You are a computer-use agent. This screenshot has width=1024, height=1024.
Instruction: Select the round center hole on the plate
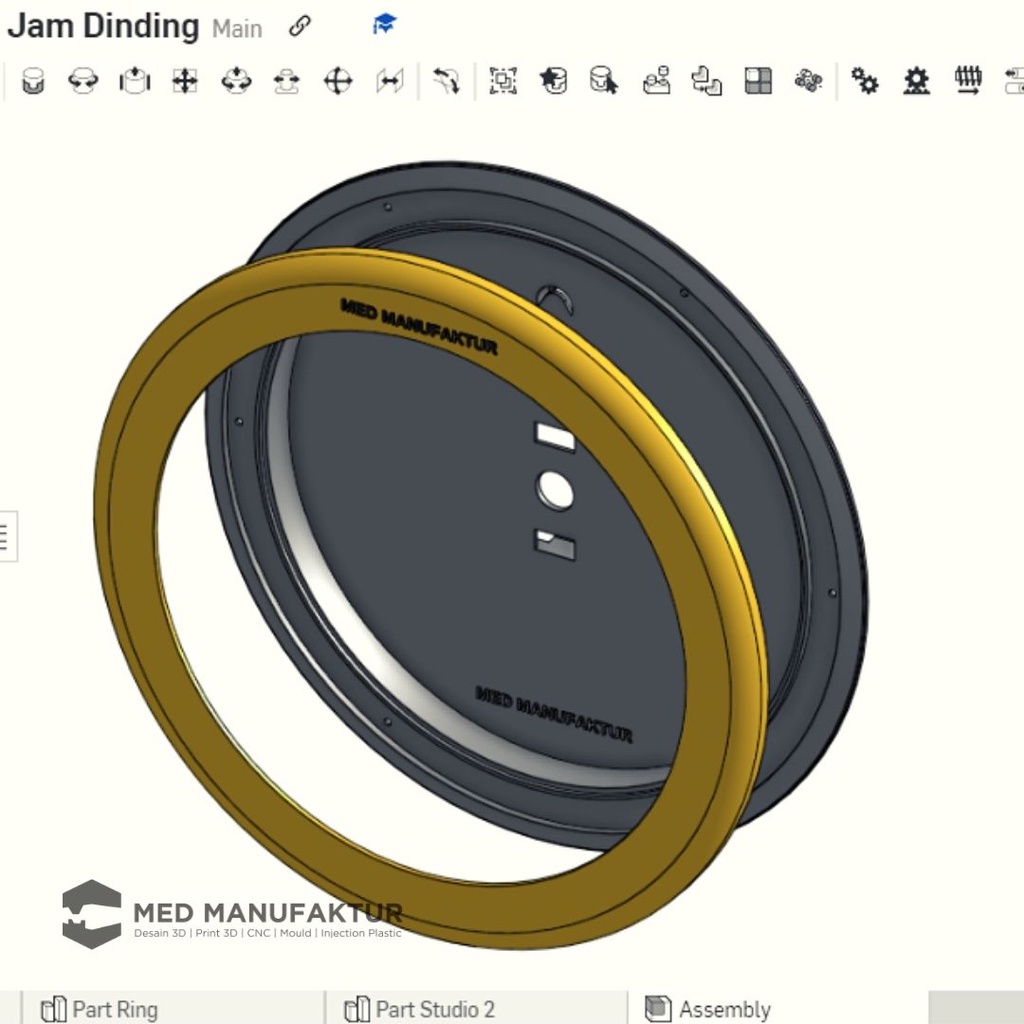555,490
